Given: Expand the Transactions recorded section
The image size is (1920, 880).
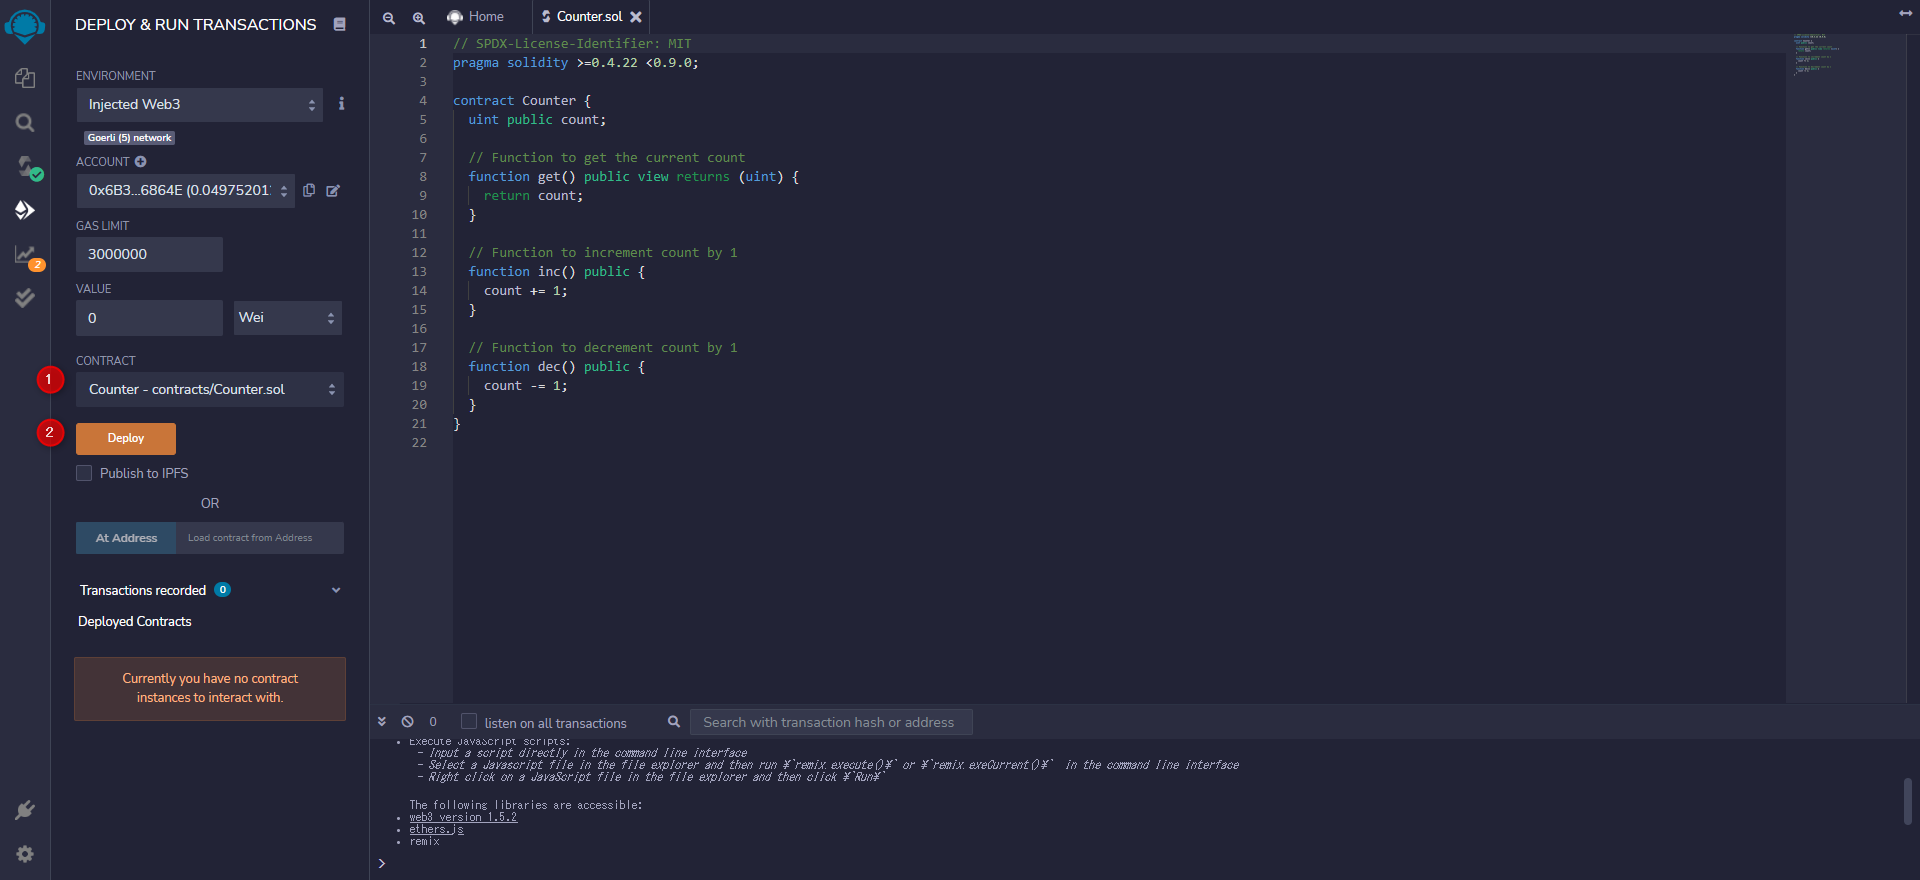Looking at the screenshot, I should (x=336, y=590).
